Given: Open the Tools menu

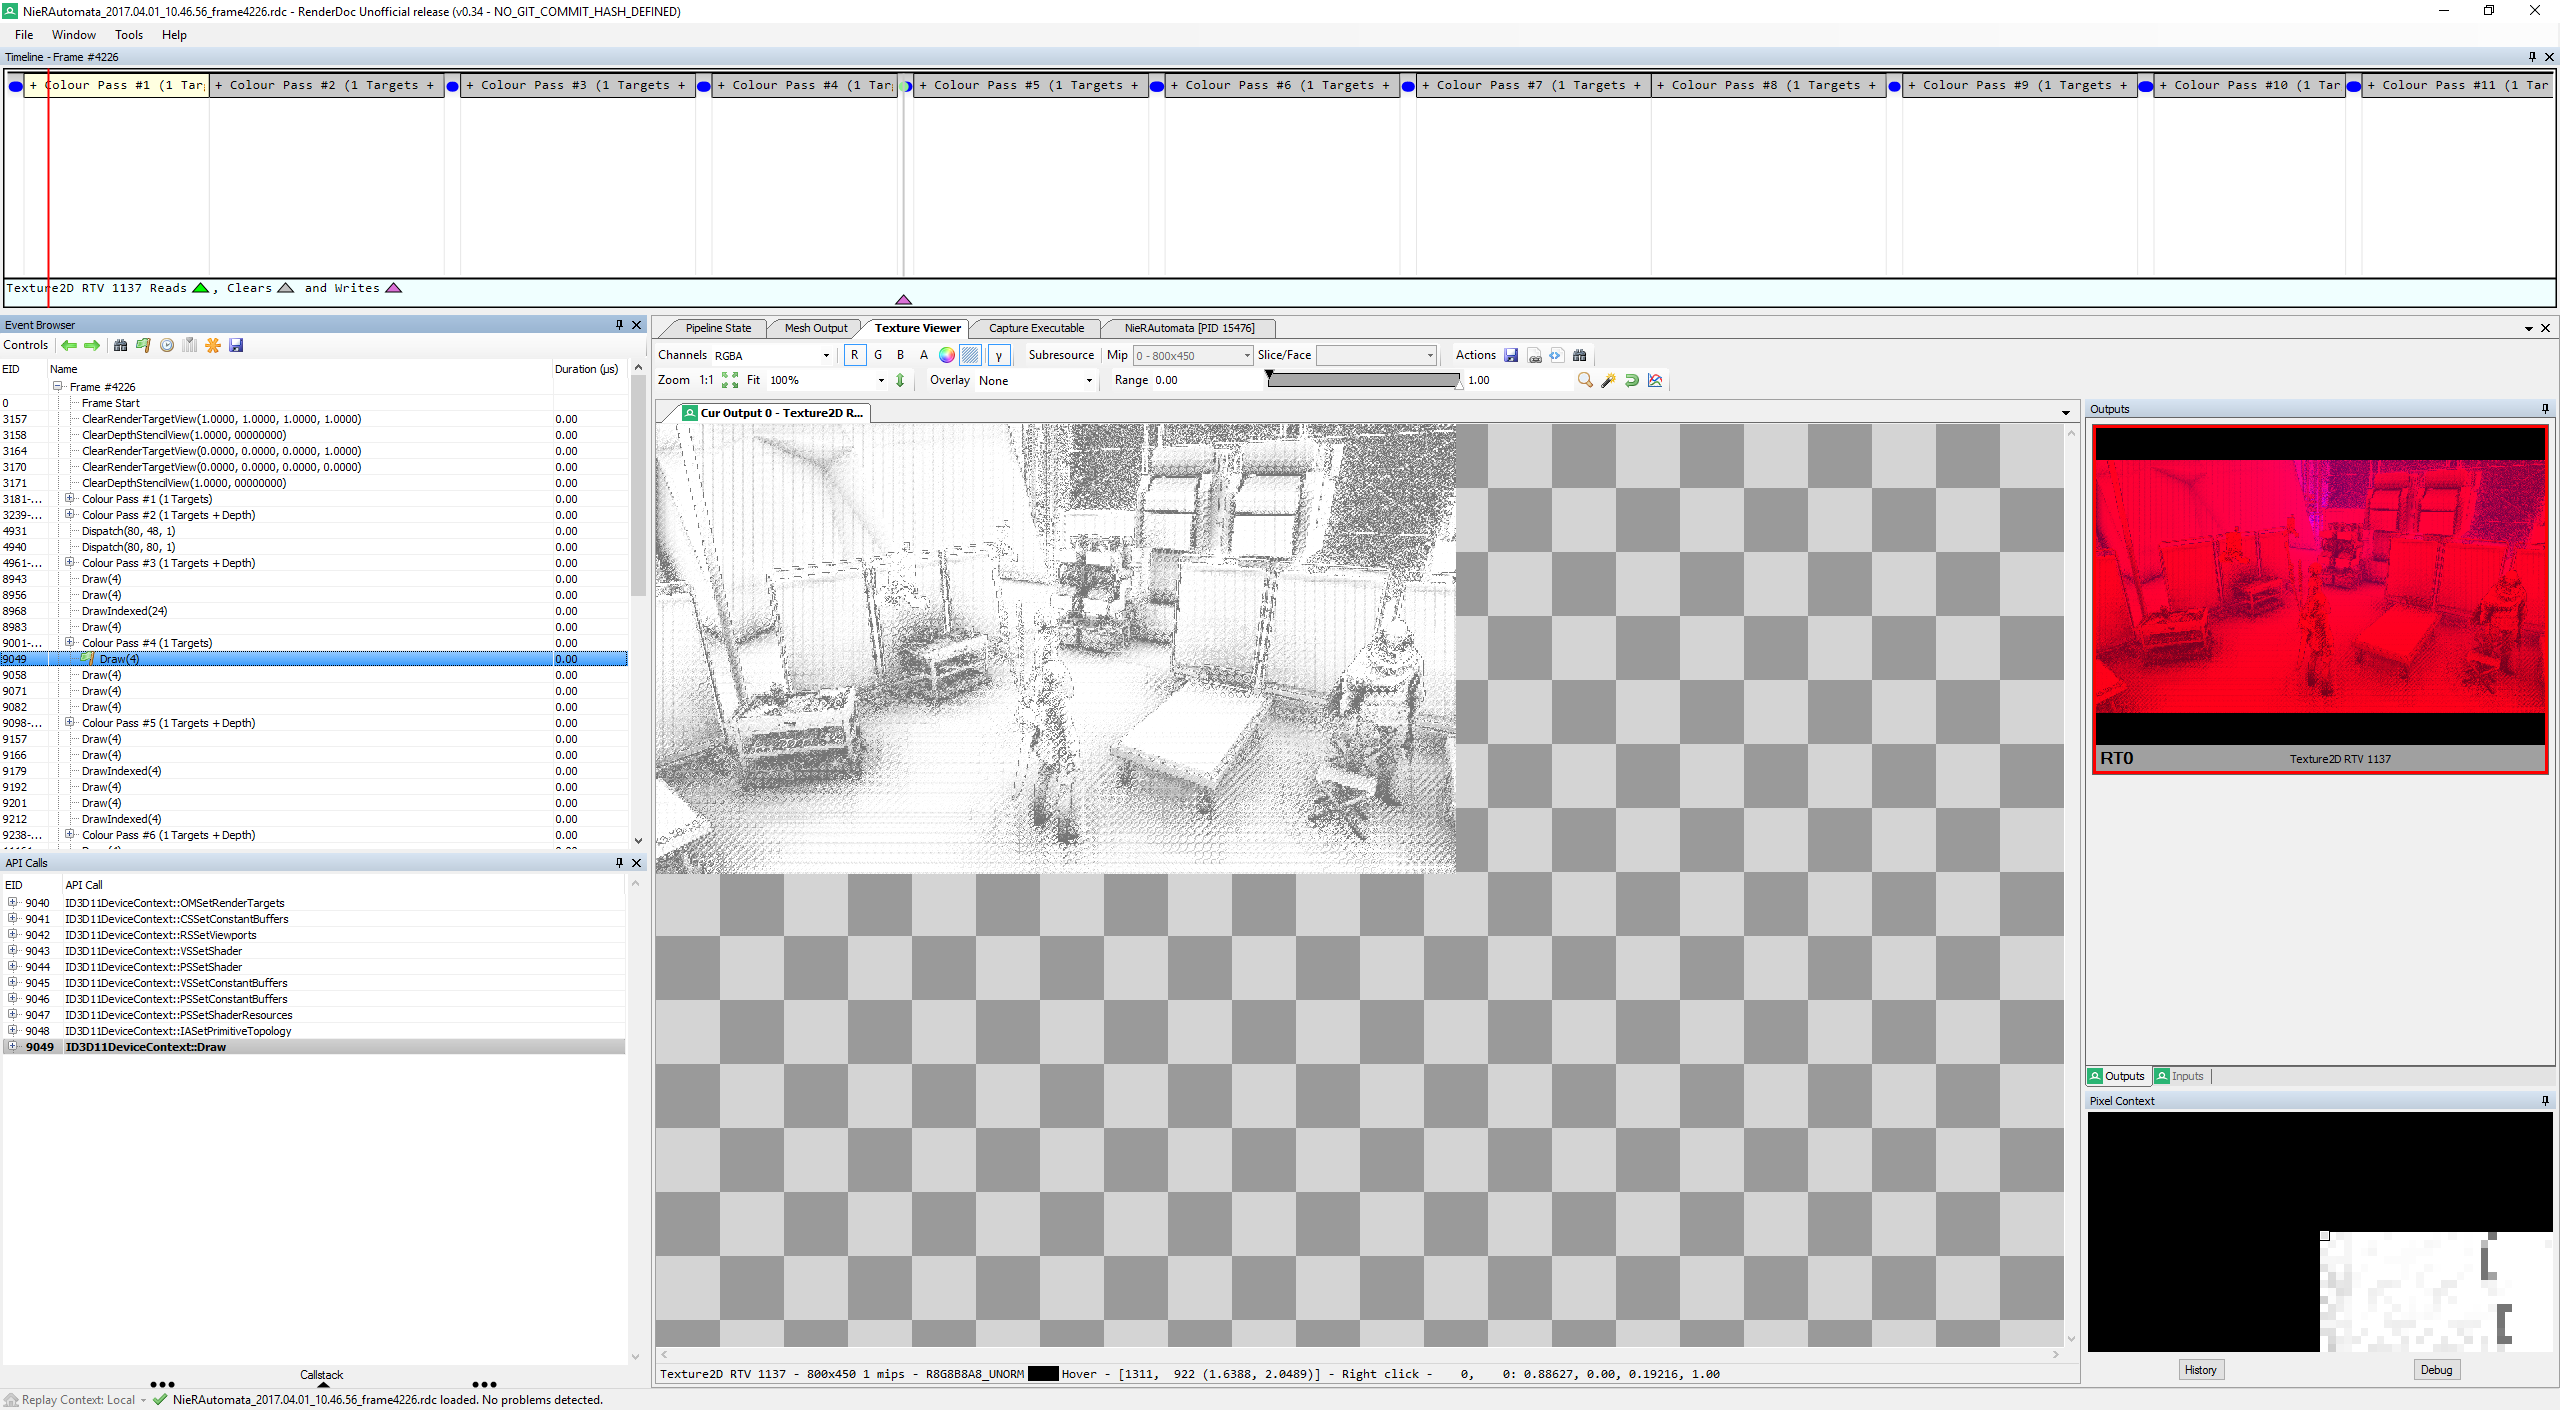Looking at the screenshot, I should click(129, 35).
